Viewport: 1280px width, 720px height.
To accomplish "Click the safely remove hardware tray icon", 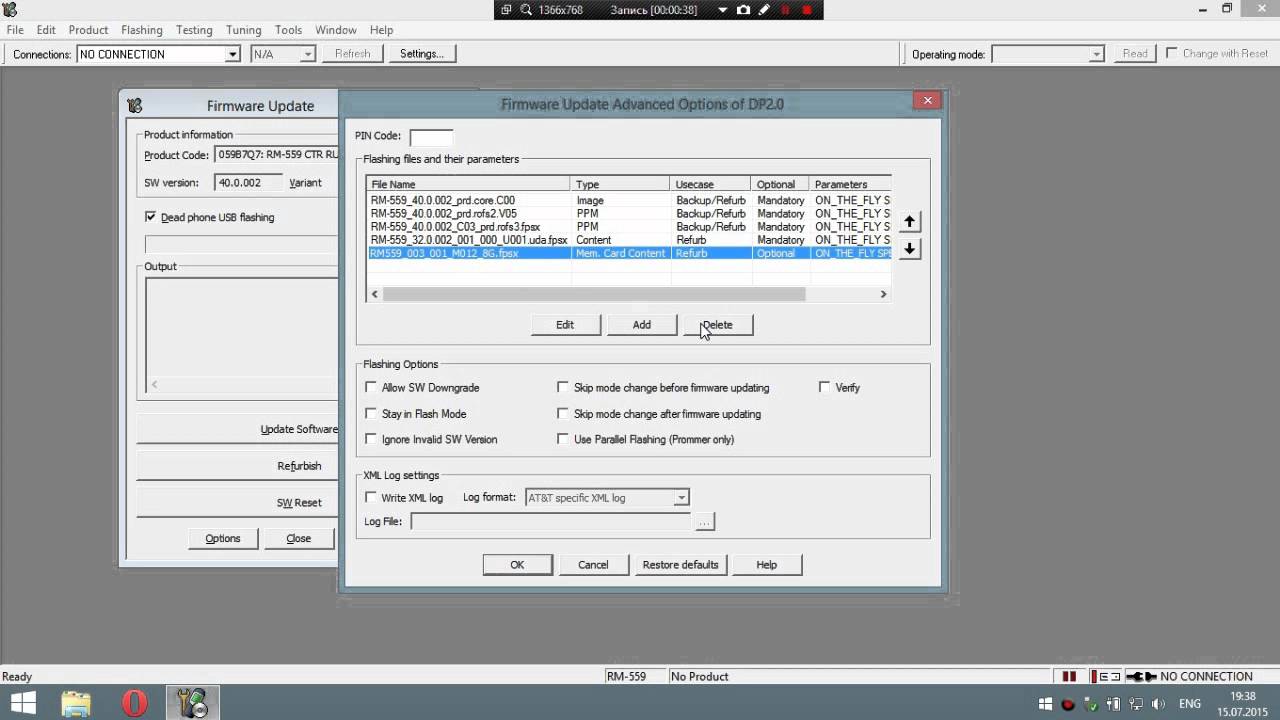I will pos(1091,704).
